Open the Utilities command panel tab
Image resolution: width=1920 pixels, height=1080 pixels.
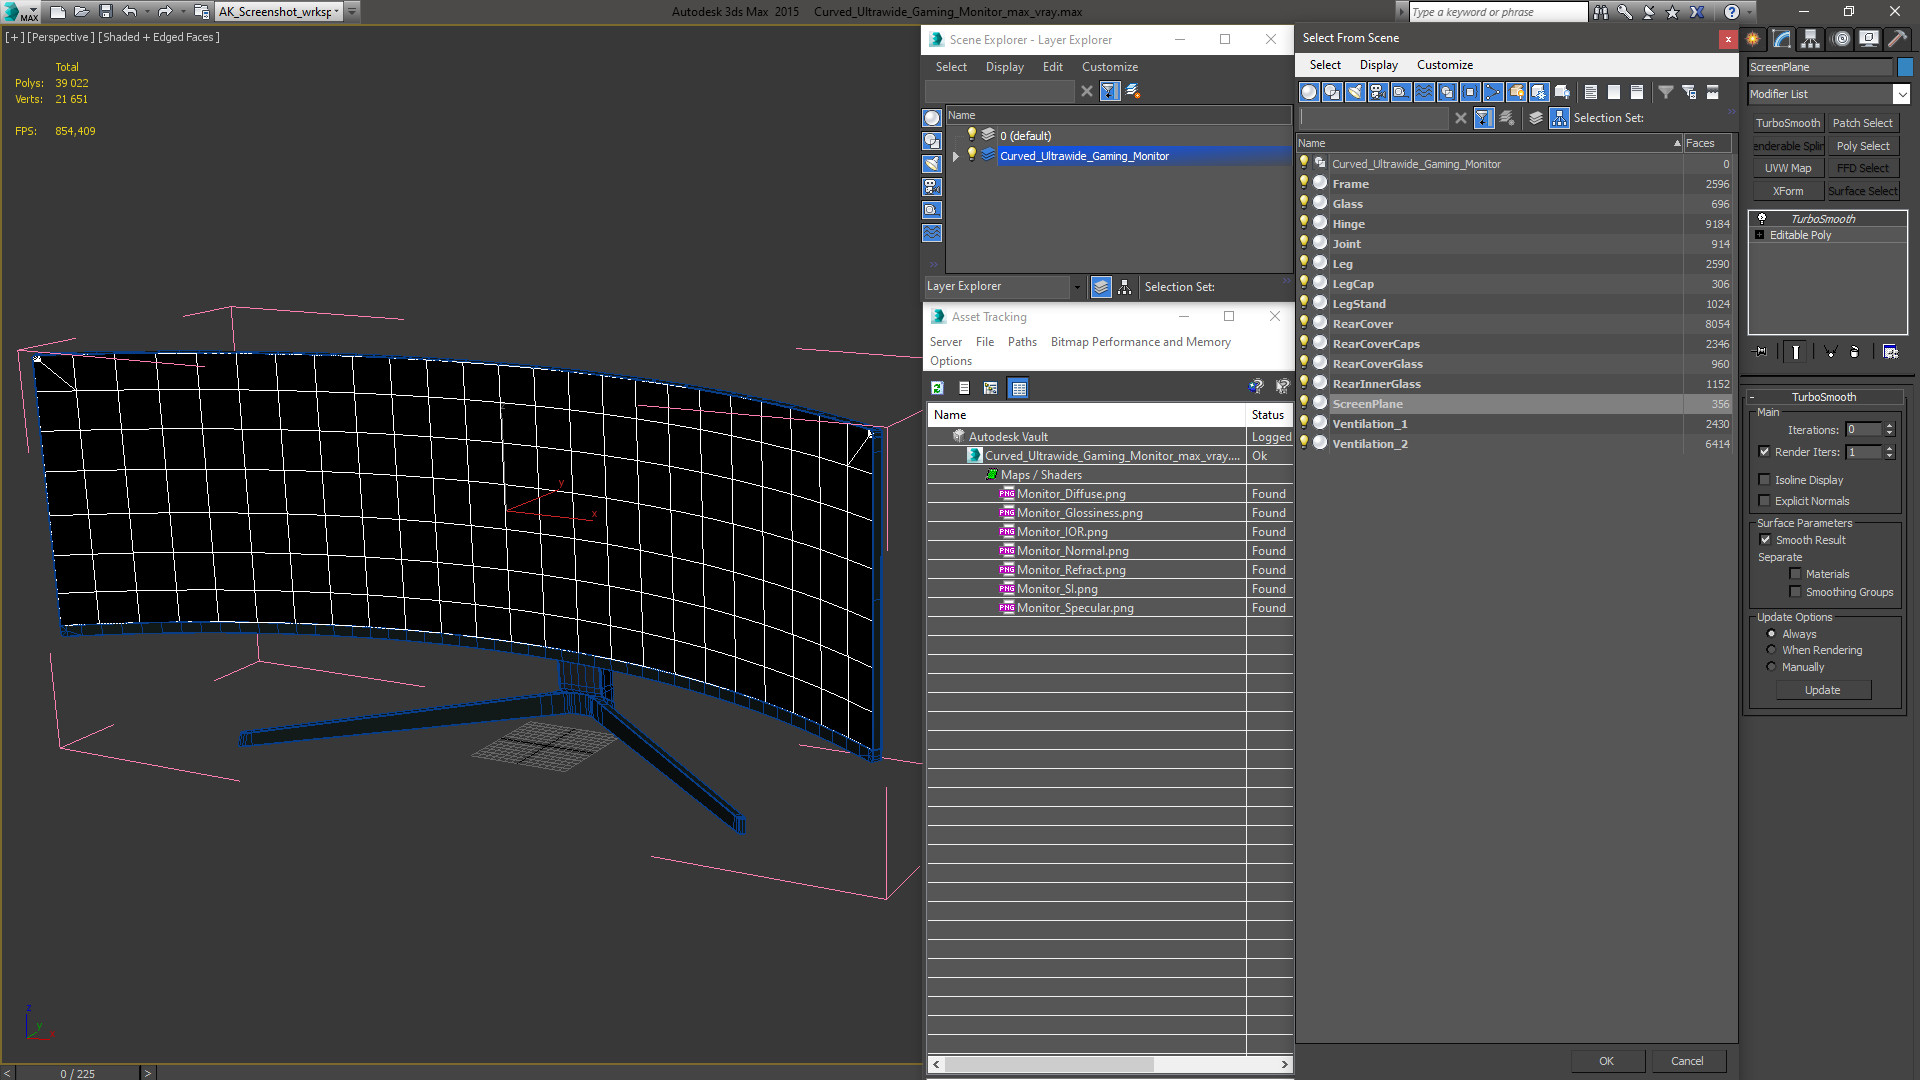pyautogui.click(x=1897, y=39)
